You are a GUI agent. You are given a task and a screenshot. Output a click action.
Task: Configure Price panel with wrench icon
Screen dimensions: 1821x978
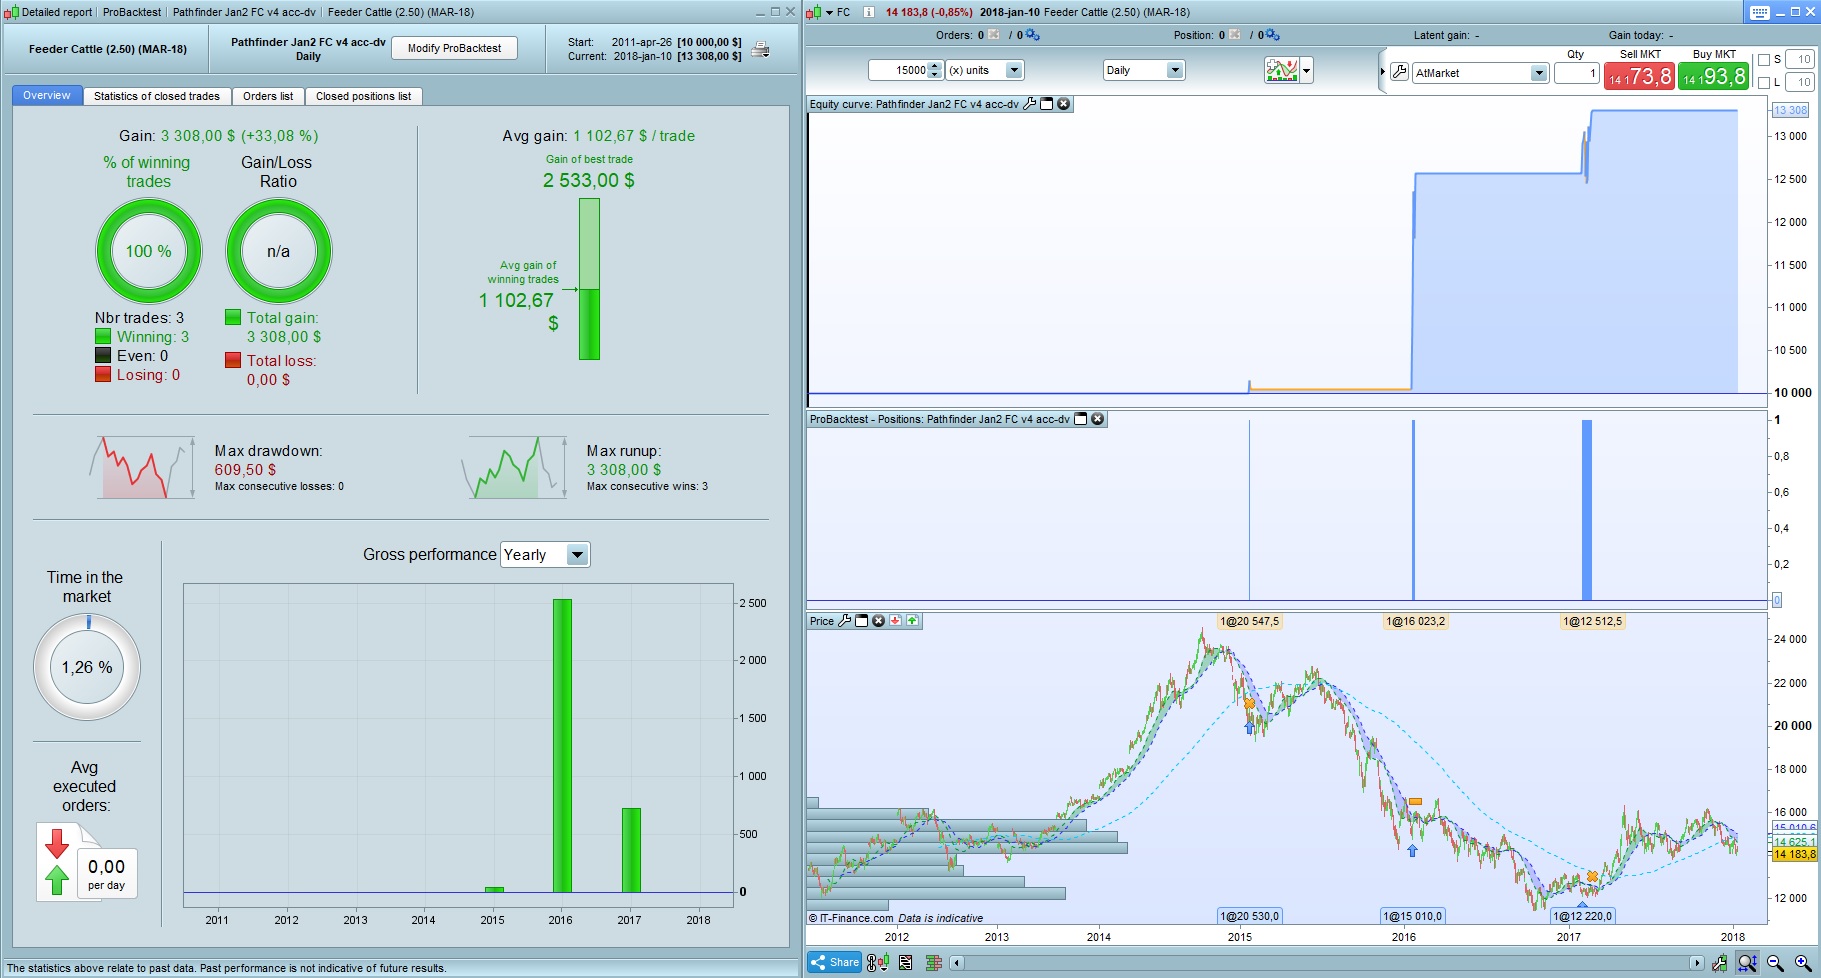coord(845,621)
